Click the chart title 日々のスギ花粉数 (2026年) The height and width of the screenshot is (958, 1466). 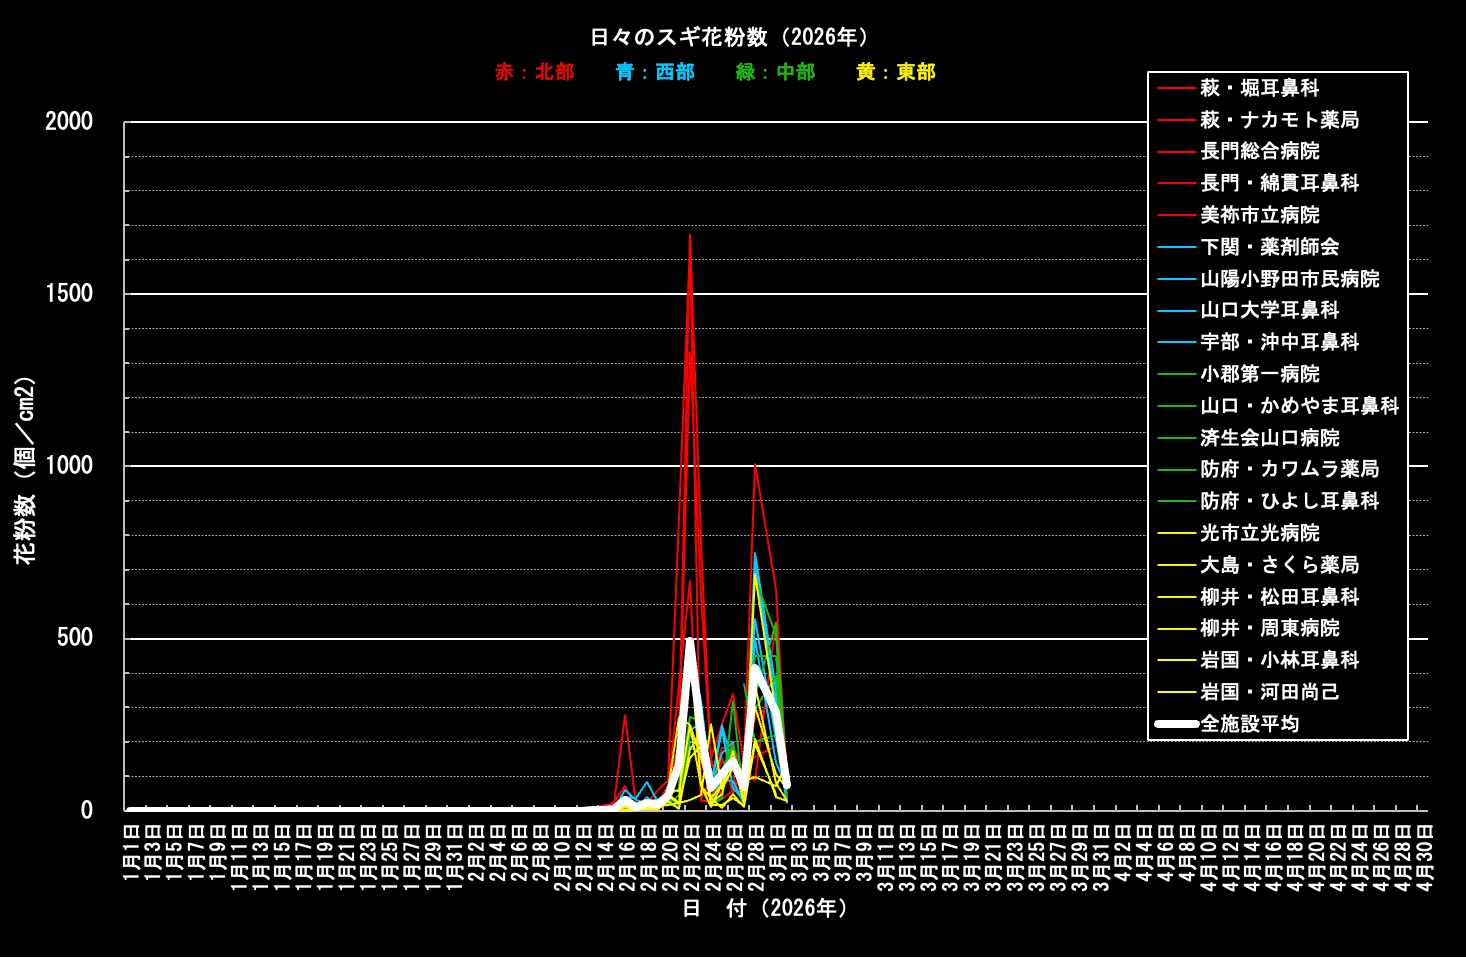click(732, 37)
